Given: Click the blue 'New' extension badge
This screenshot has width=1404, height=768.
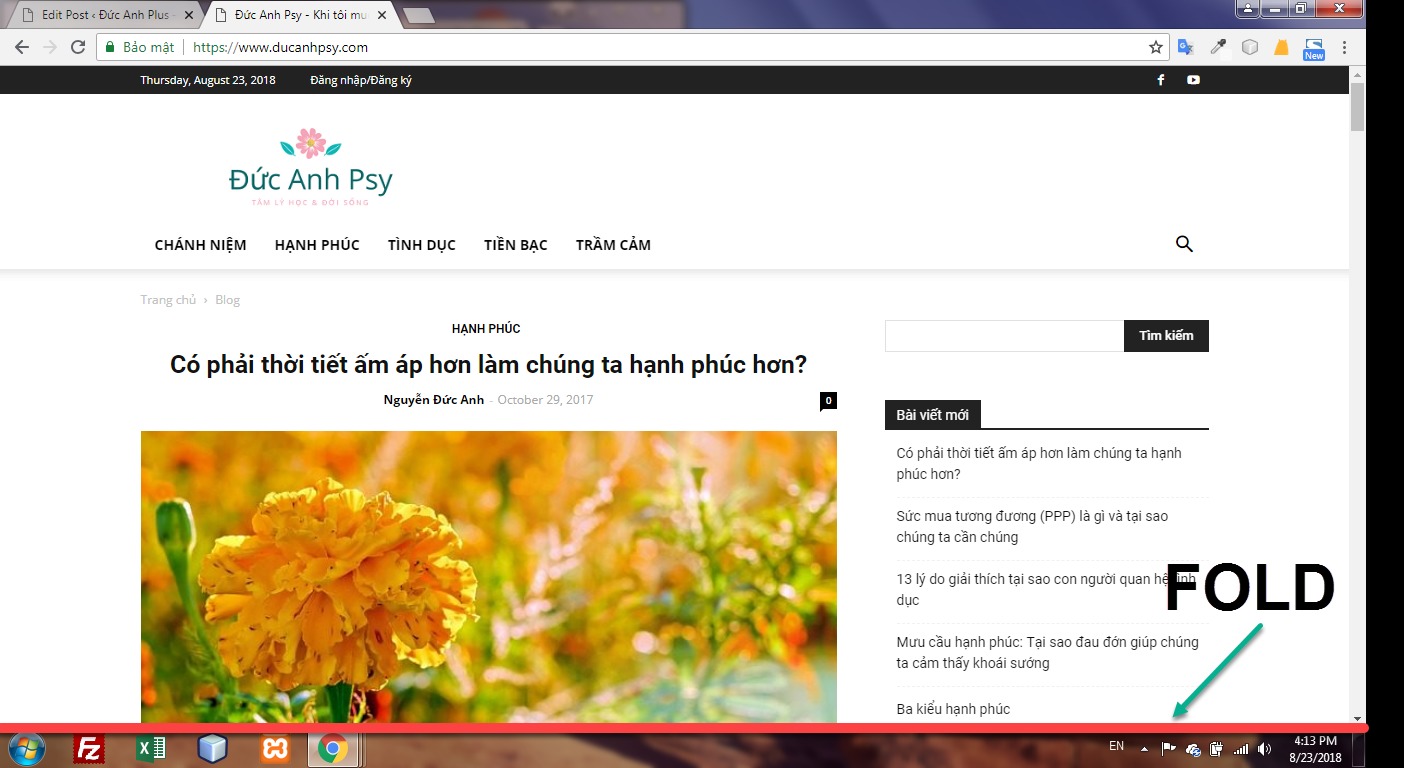Looking at the screenshot, I should pos(1312,47).
